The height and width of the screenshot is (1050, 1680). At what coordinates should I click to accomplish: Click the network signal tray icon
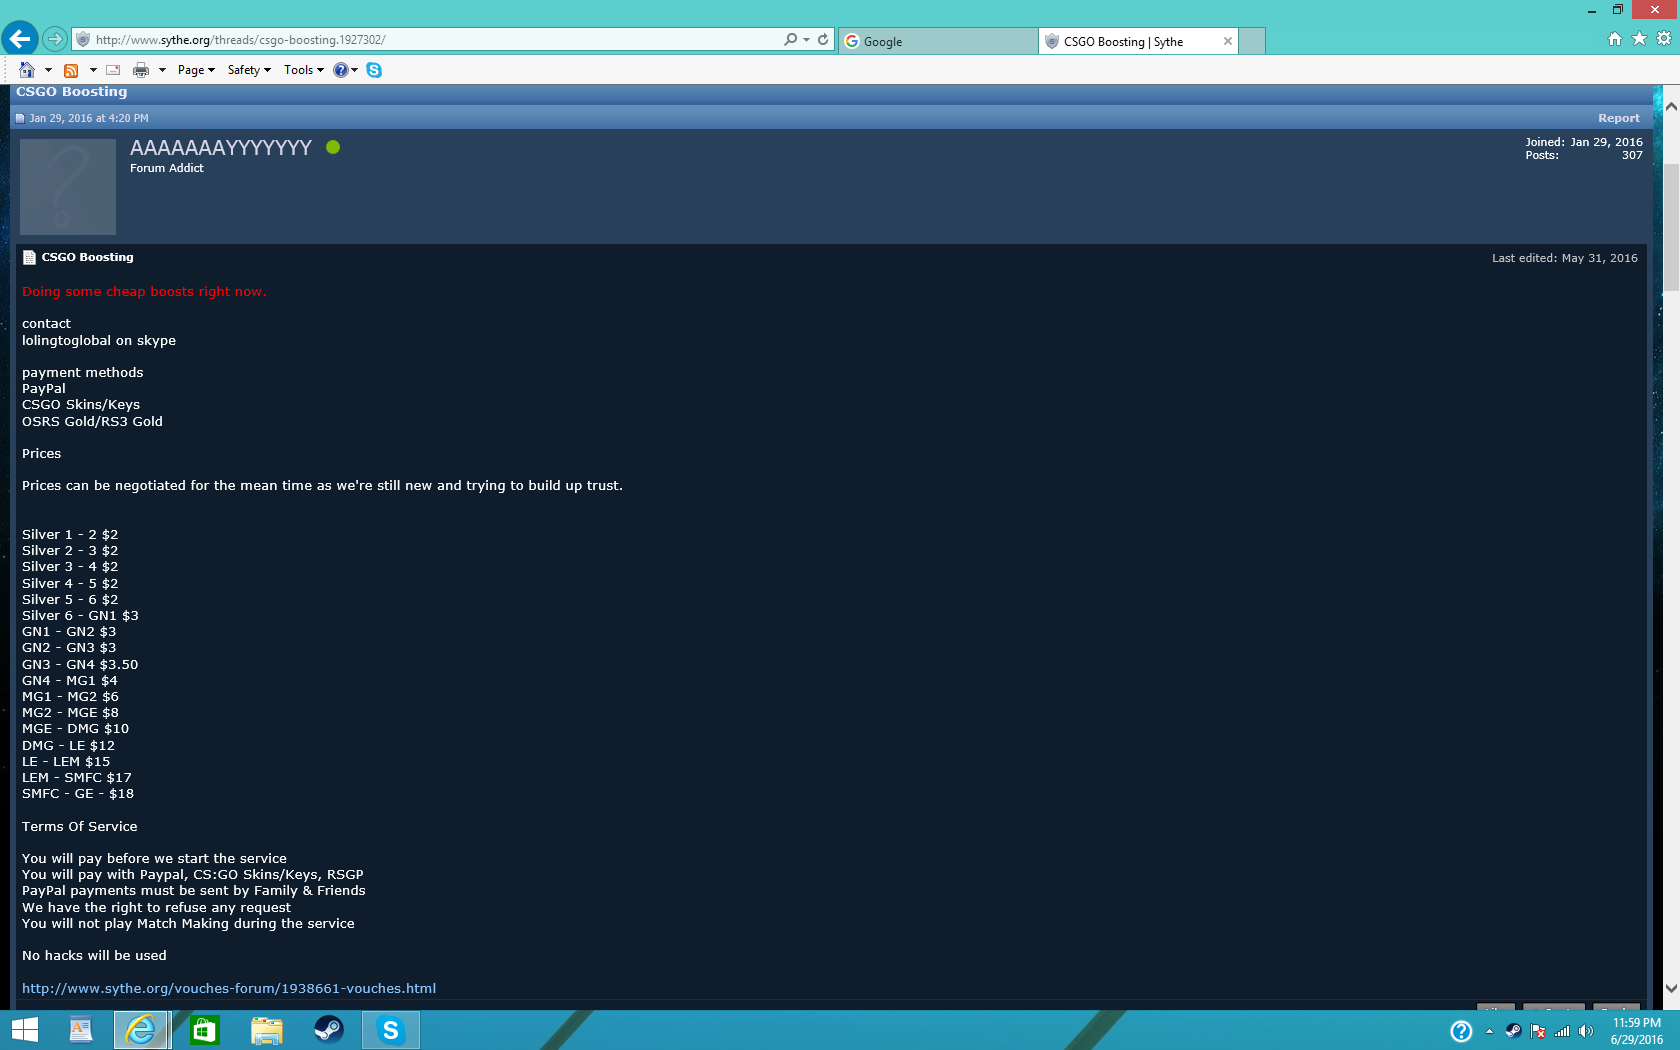click(x=1562, y=1031)
